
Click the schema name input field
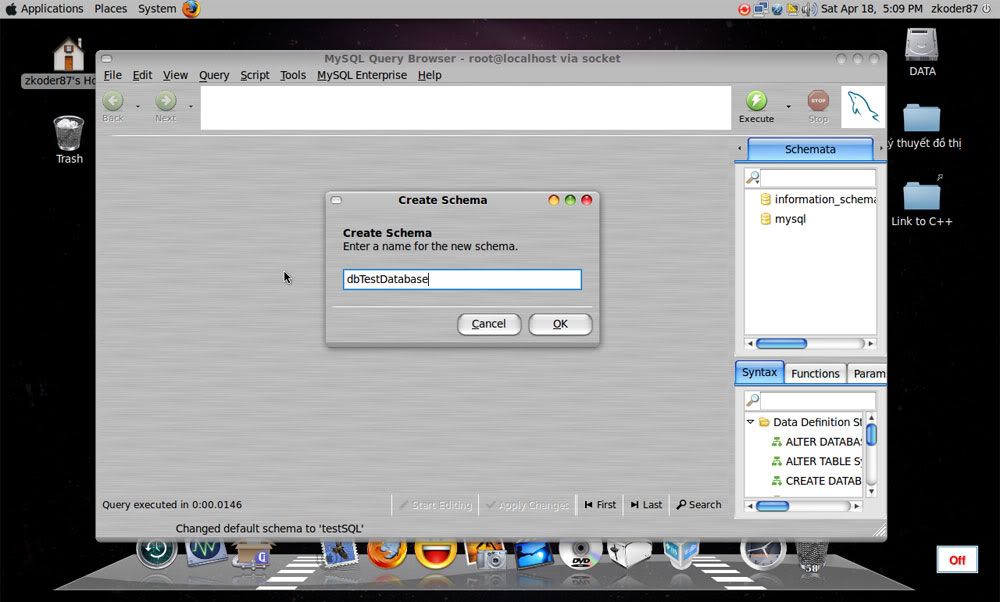point(462,279)
